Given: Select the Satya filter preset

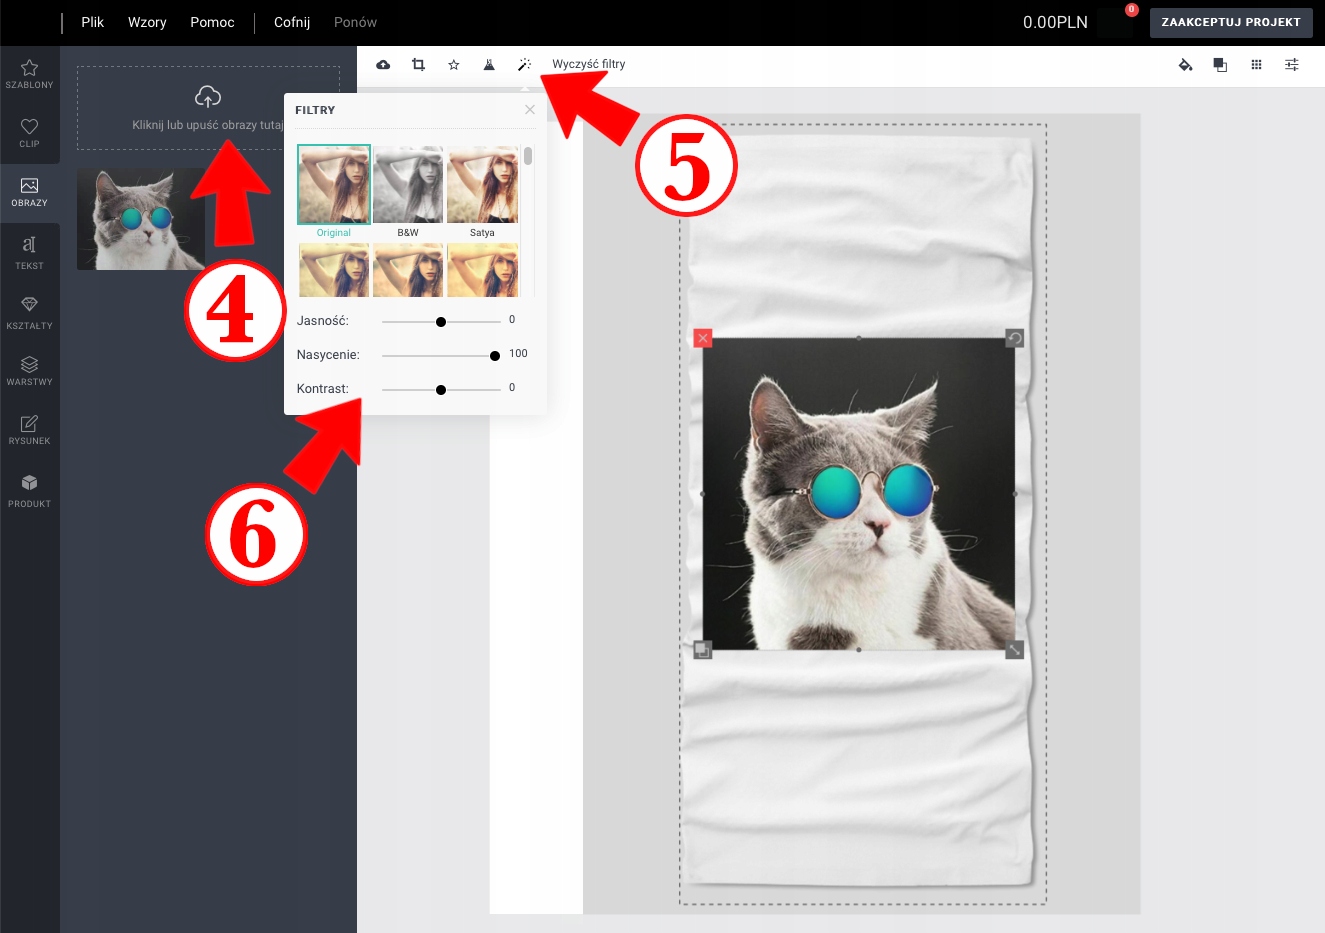Looking at the screenshot, I should (x=482, y=186).
